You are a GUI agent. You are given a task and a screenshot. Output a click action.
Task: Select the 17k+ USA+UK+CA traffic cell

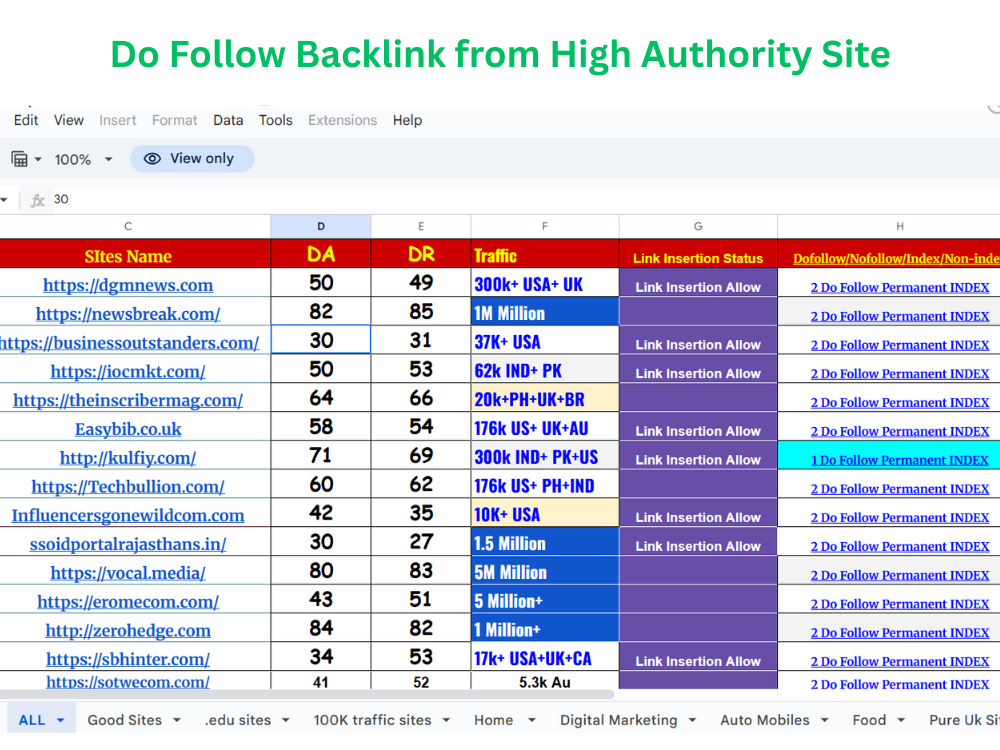pos(545,656)
